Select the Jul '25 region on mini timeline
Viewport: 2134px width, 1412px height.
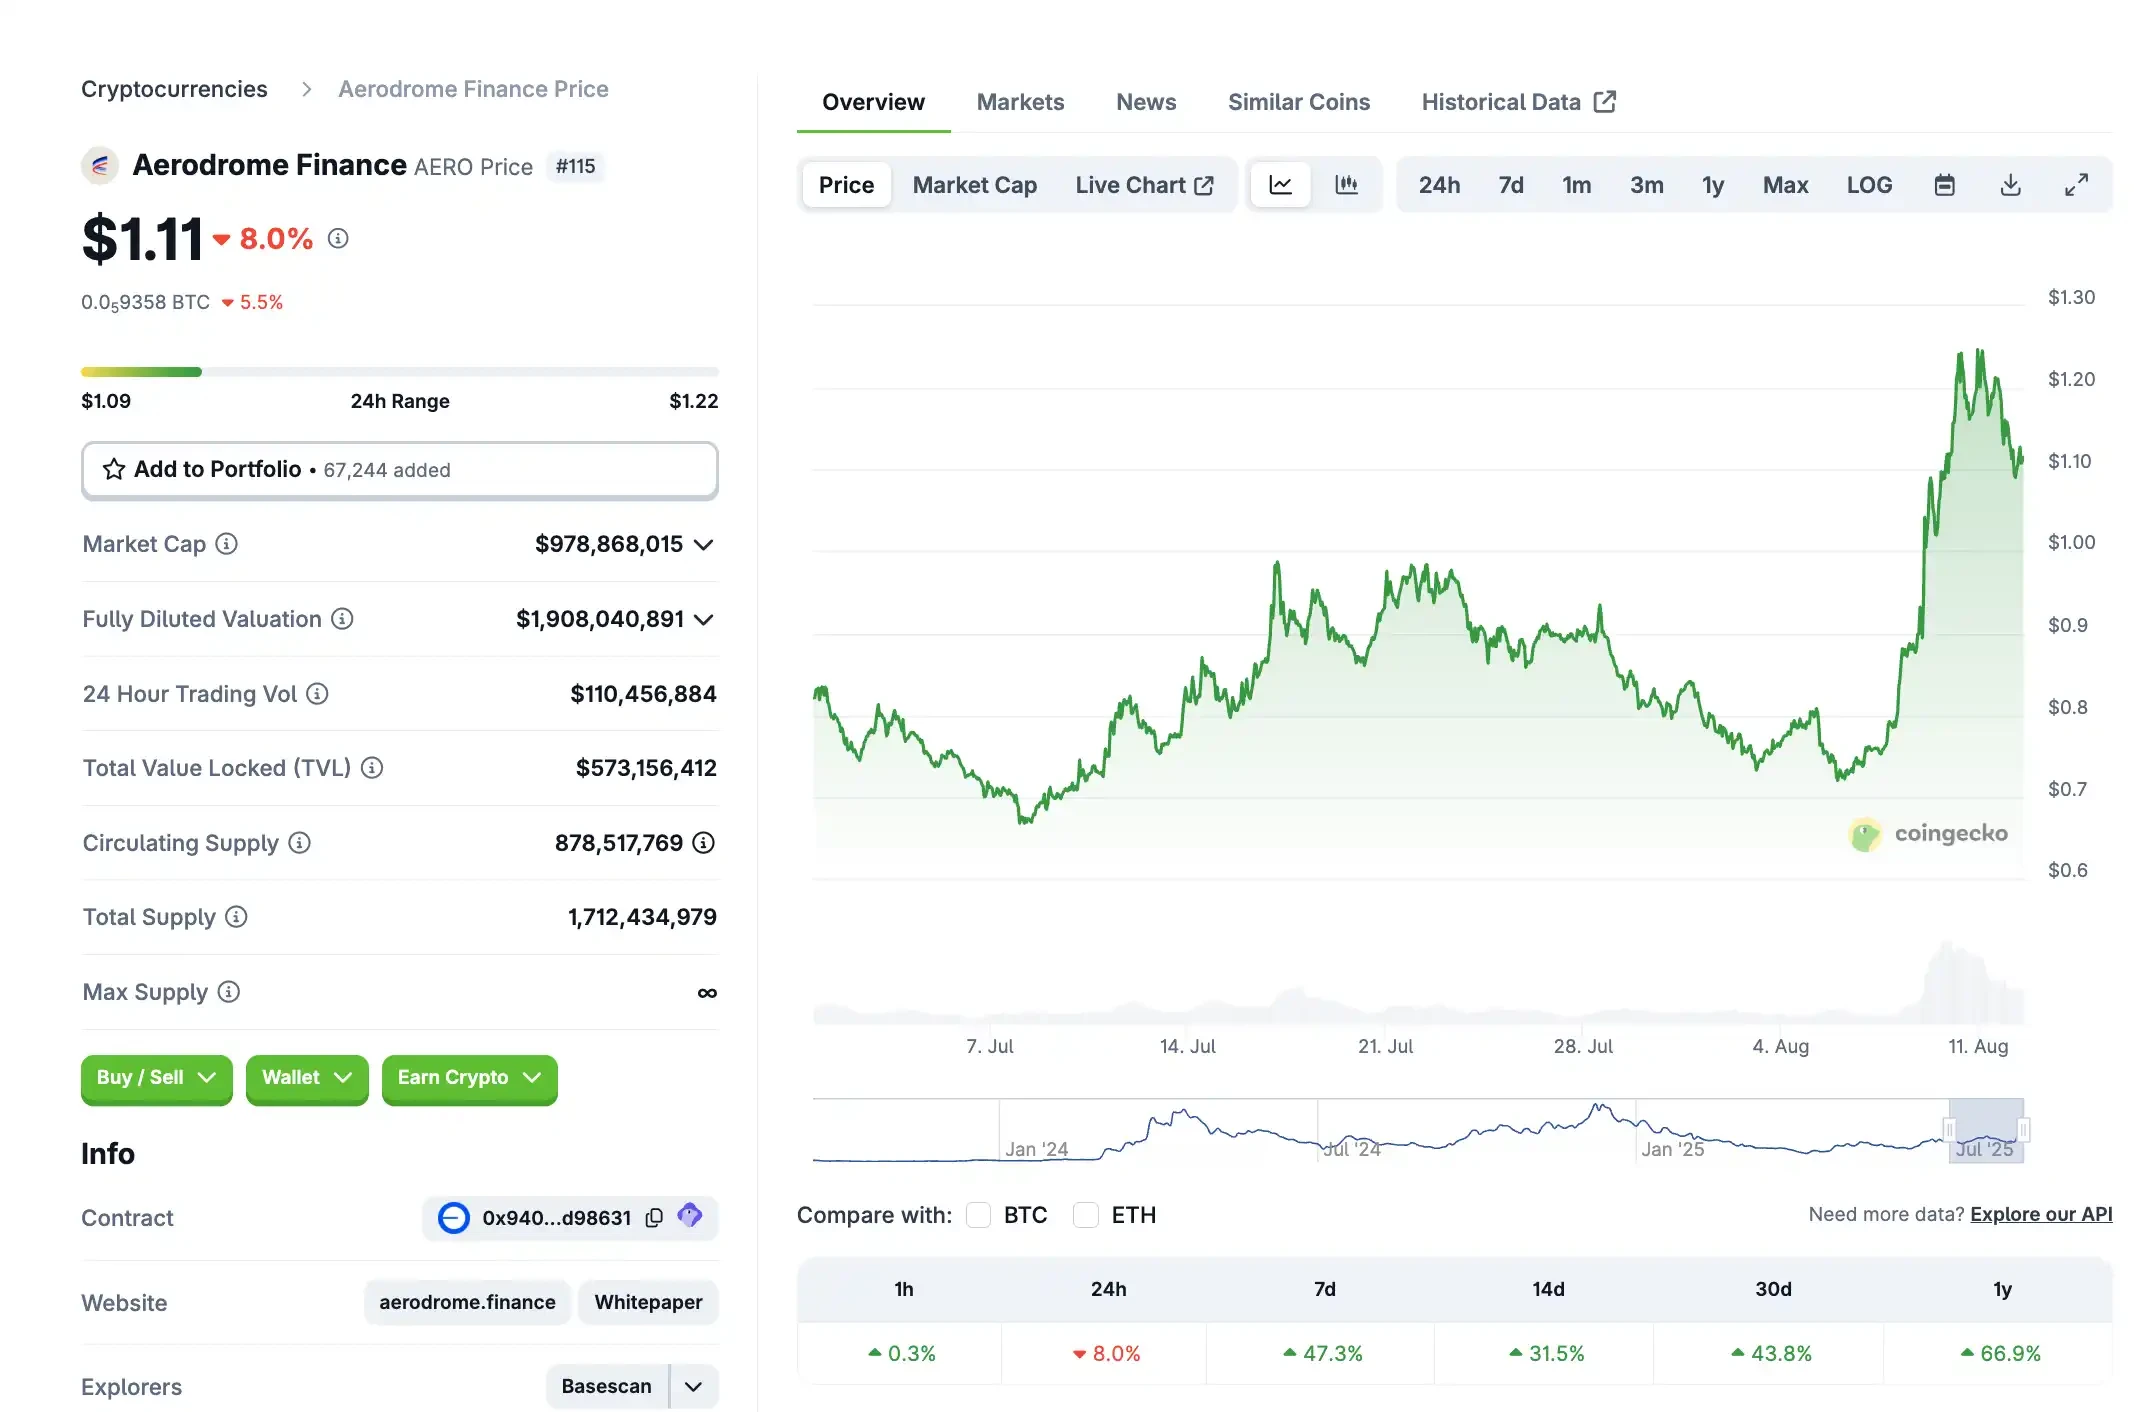[1986, 1131]
